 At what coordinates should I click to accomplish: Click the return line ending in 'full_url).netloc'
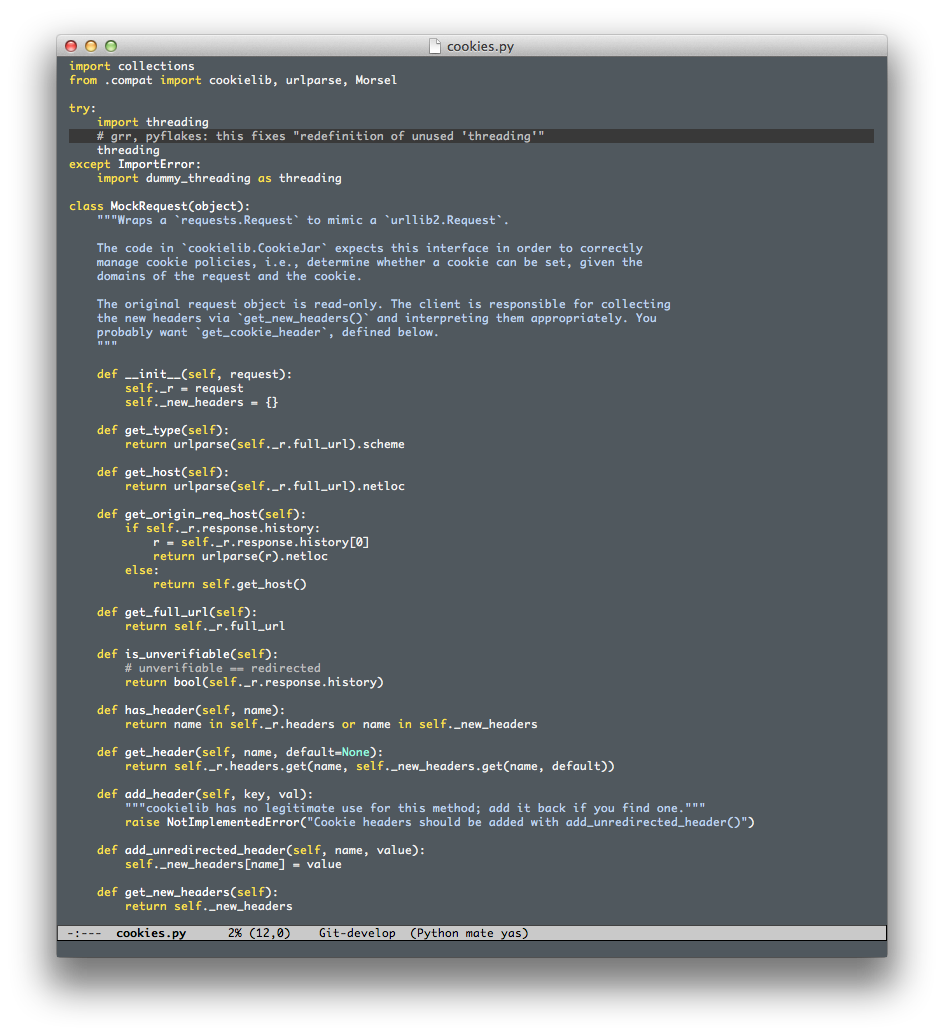pyautogui.click(x=265, y=486)
